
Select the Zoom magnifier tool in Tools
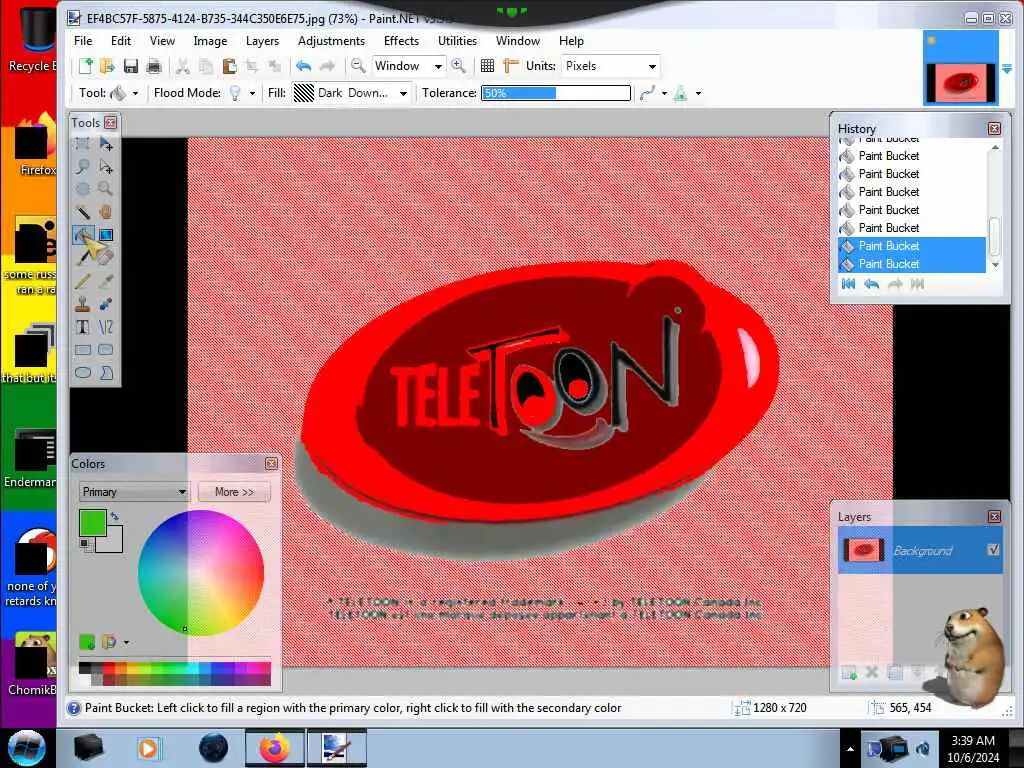pos(106,189)
